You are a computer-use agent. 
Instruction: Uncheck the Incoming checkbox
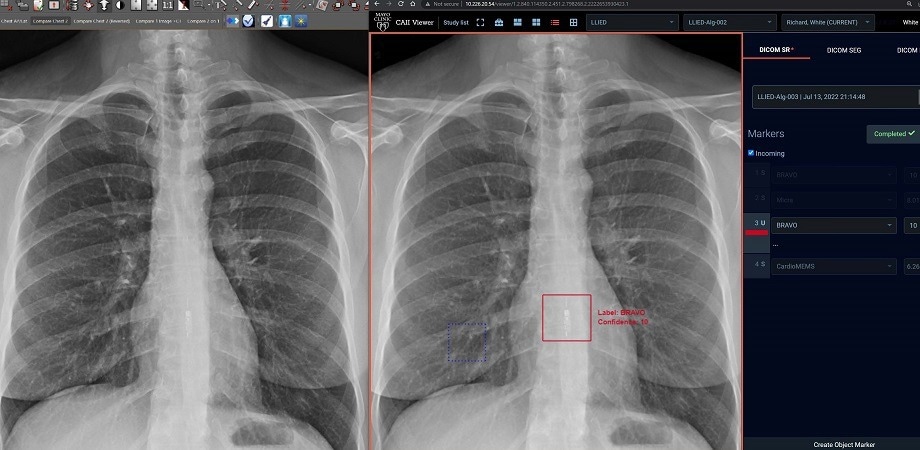pyautogui.click(x=751, y=153)
